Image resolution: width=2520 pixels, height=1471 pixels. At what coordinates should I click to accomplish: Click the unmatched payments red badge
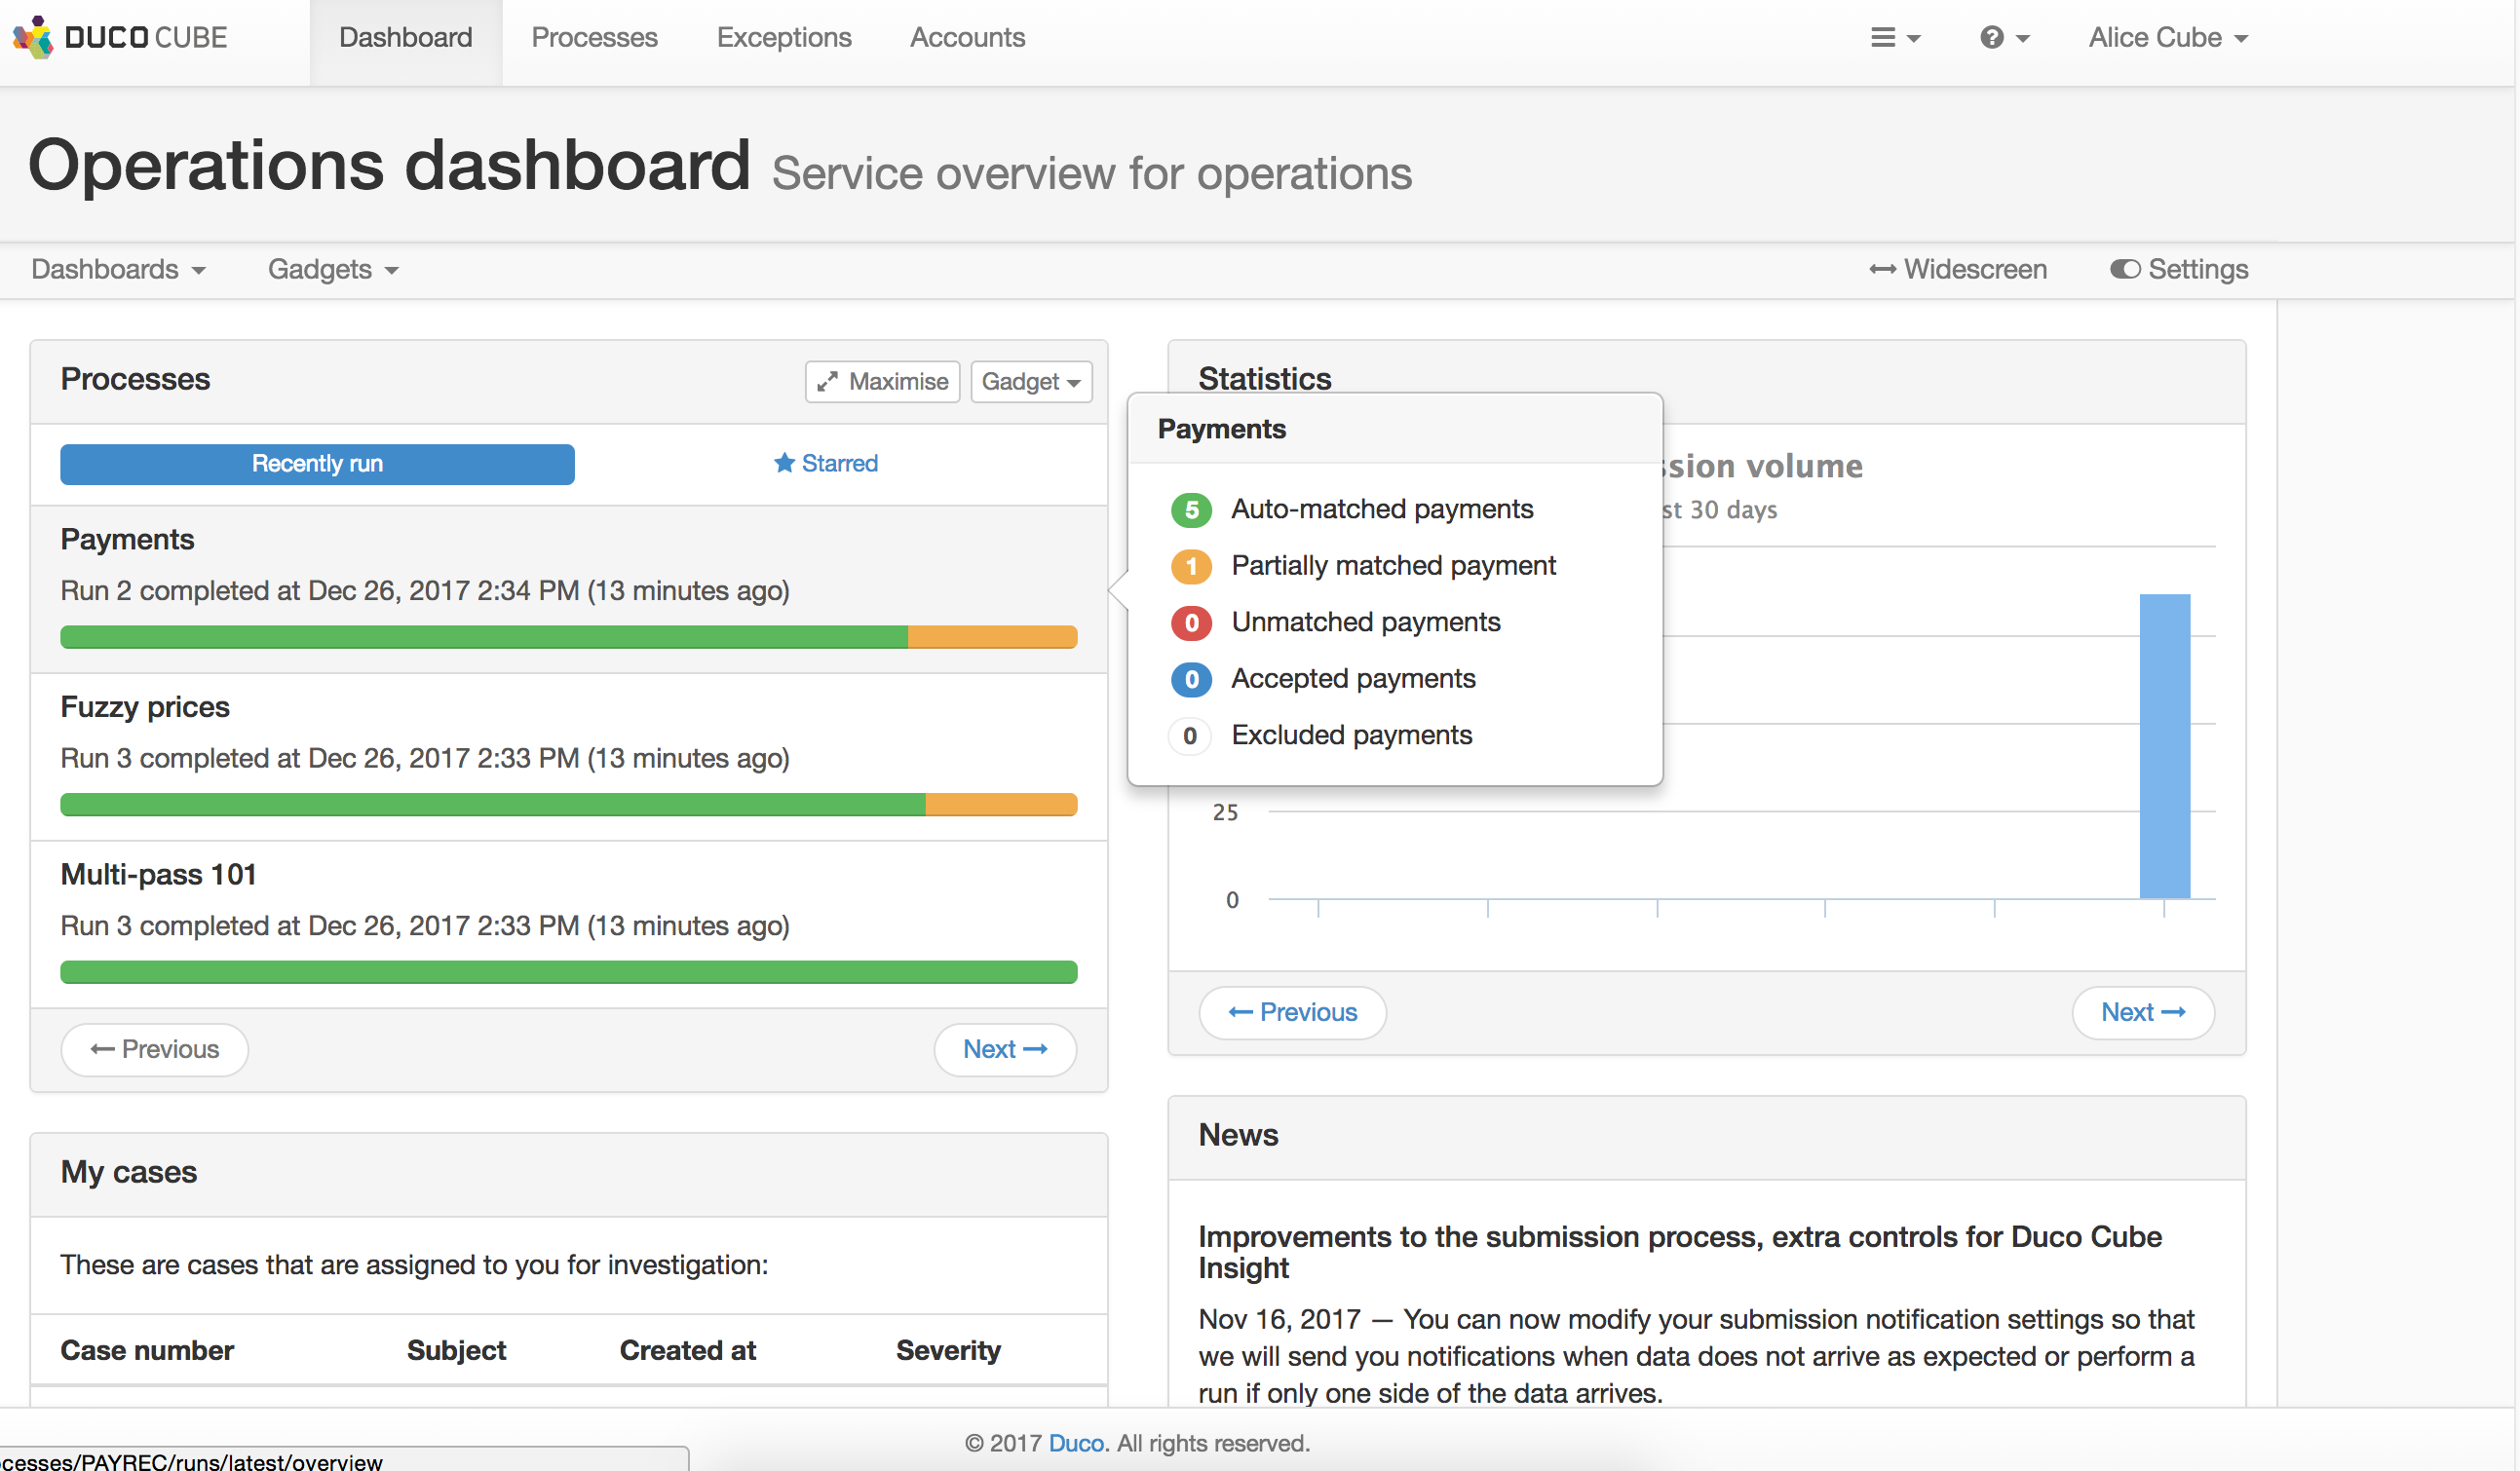point(1190,622)
